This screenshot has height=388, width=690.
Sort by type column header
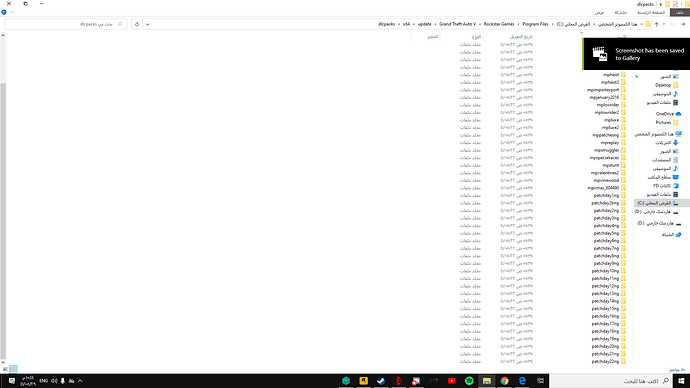(476, 37)
